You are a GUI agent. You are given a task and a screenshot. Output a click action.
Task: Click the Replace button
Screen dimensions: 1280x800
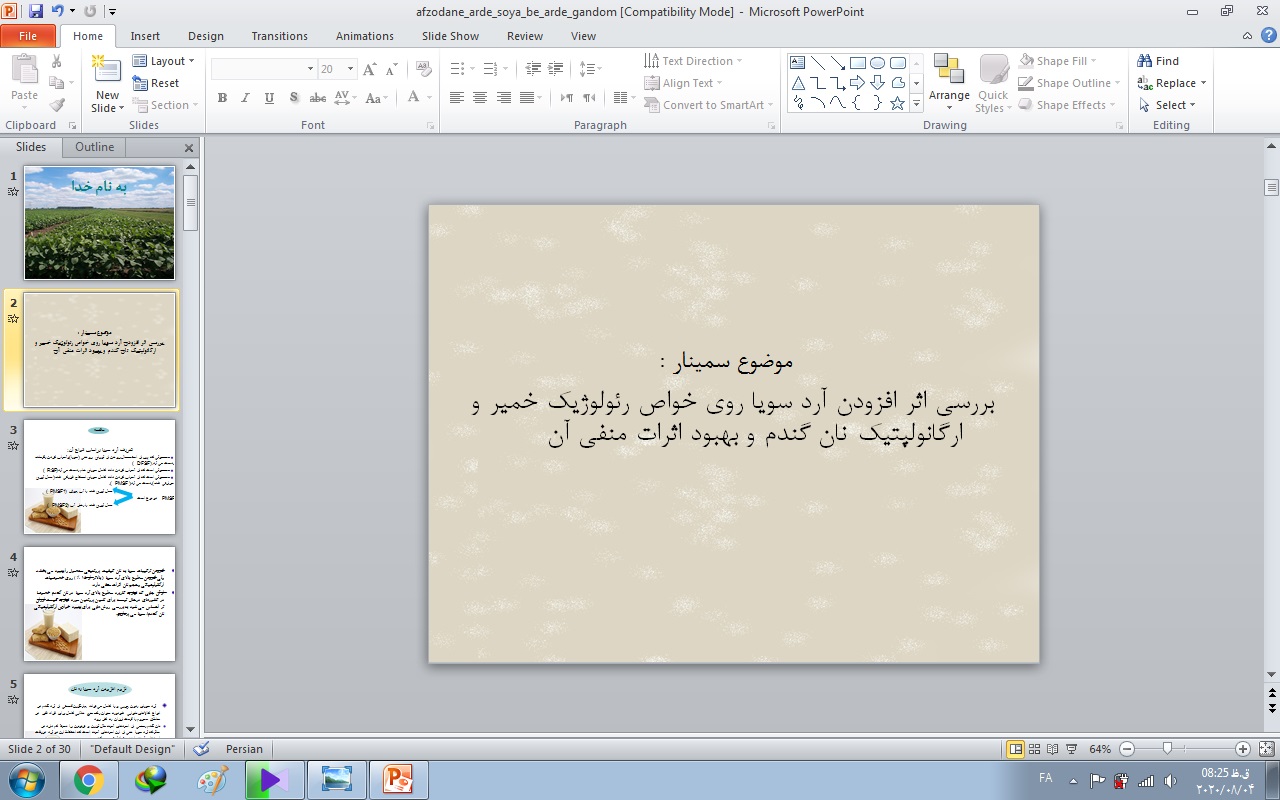(x=1172, y=83)
